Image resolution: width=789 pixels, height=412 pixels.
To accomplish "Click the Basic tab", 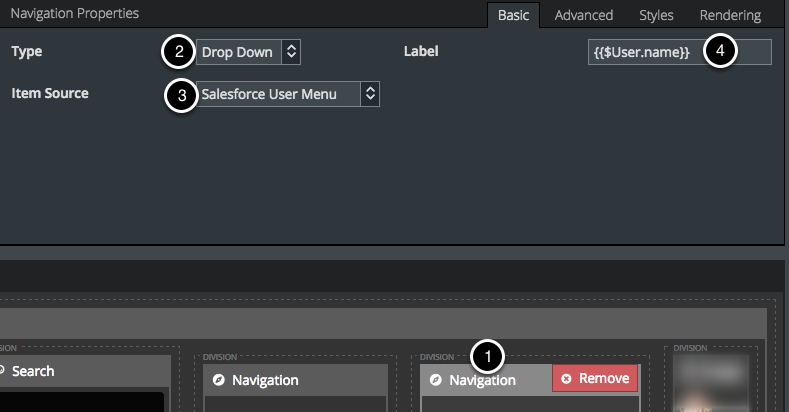I will pos(513,15).
